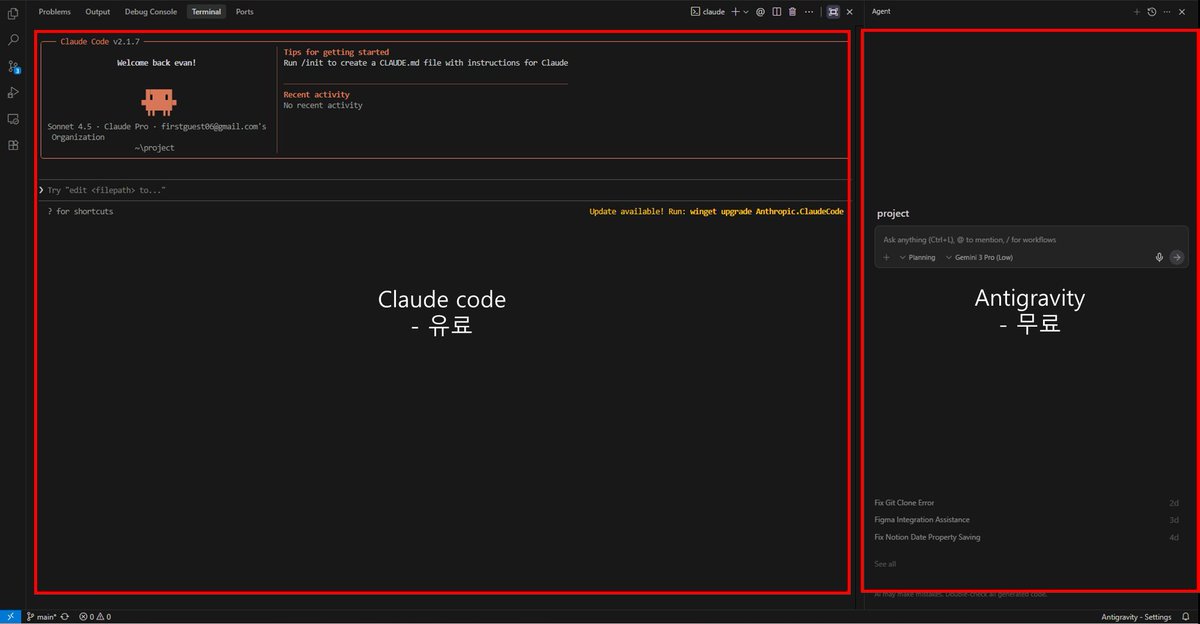Switch to the Ports tab
The image size is (1200, 624).
244,12
